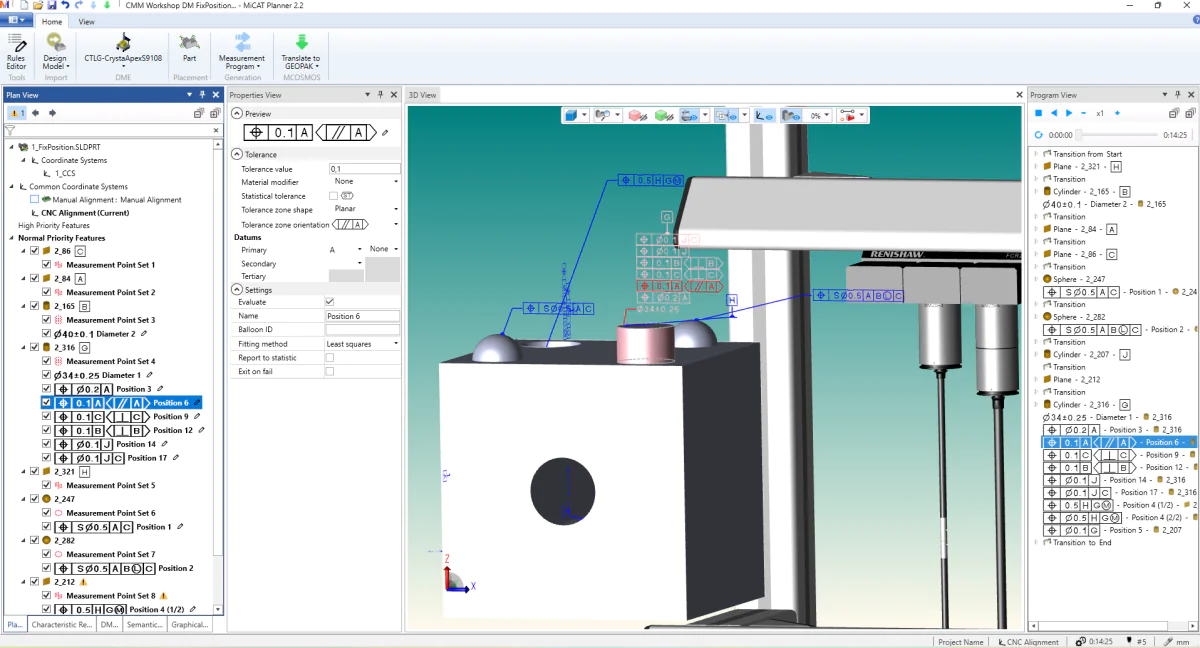
Task: Click the zoom percentage control in 3D toolbar
Action: (x=817, y=115)
